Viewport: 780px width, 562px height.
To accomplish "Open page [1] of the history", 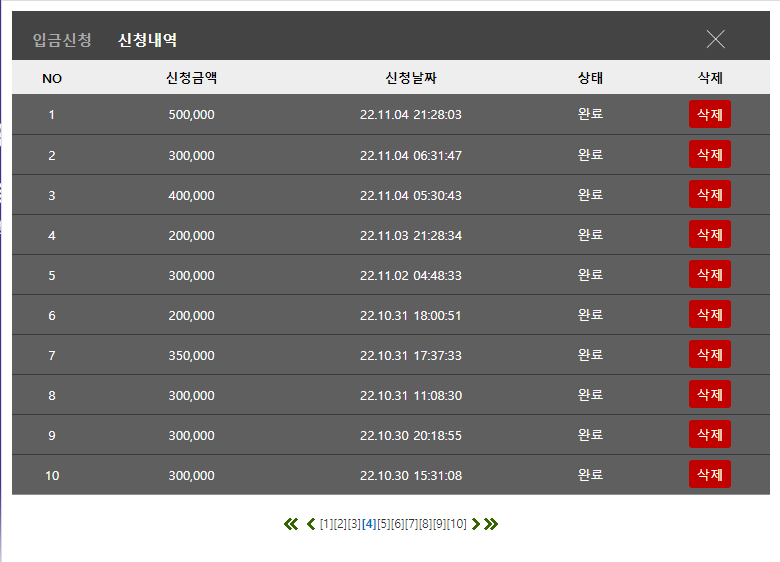I will pos(326,524).
